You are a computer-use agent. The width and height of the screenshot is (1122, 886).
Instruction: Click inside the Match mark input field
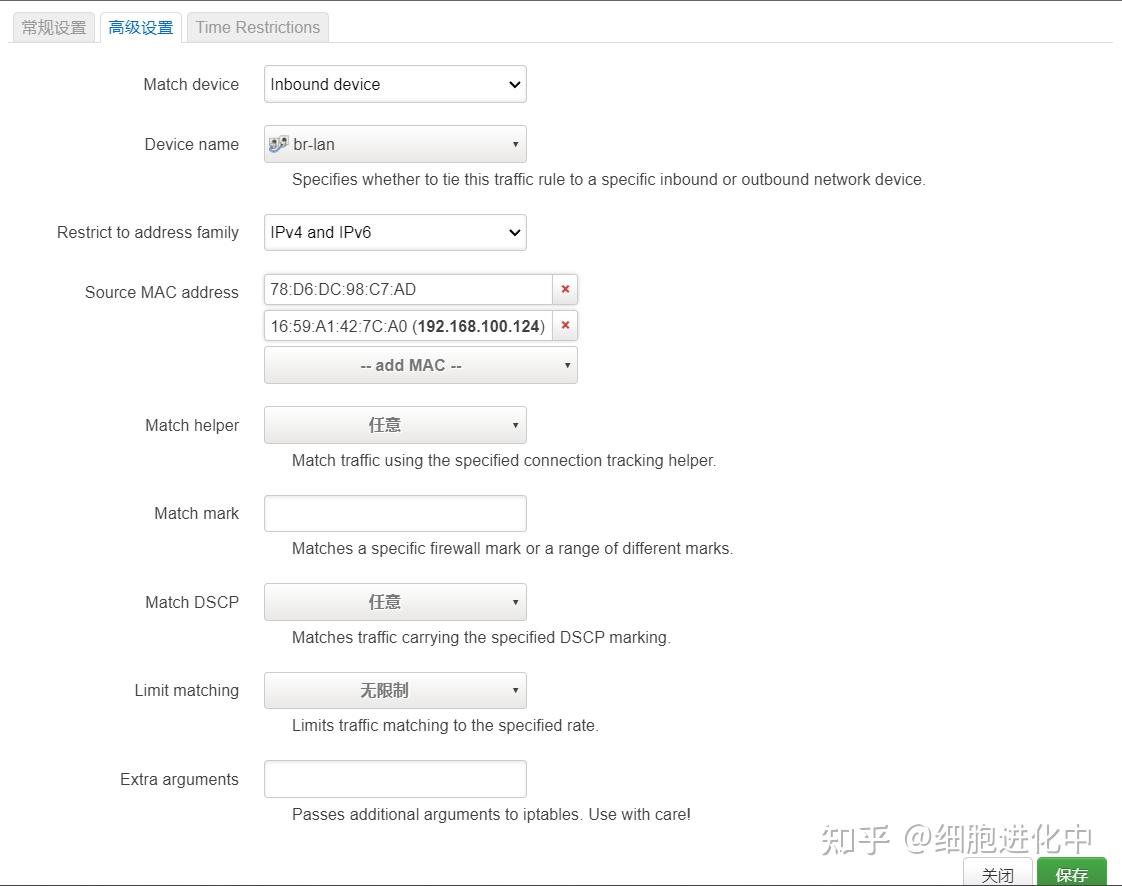(x=394, y=512)
